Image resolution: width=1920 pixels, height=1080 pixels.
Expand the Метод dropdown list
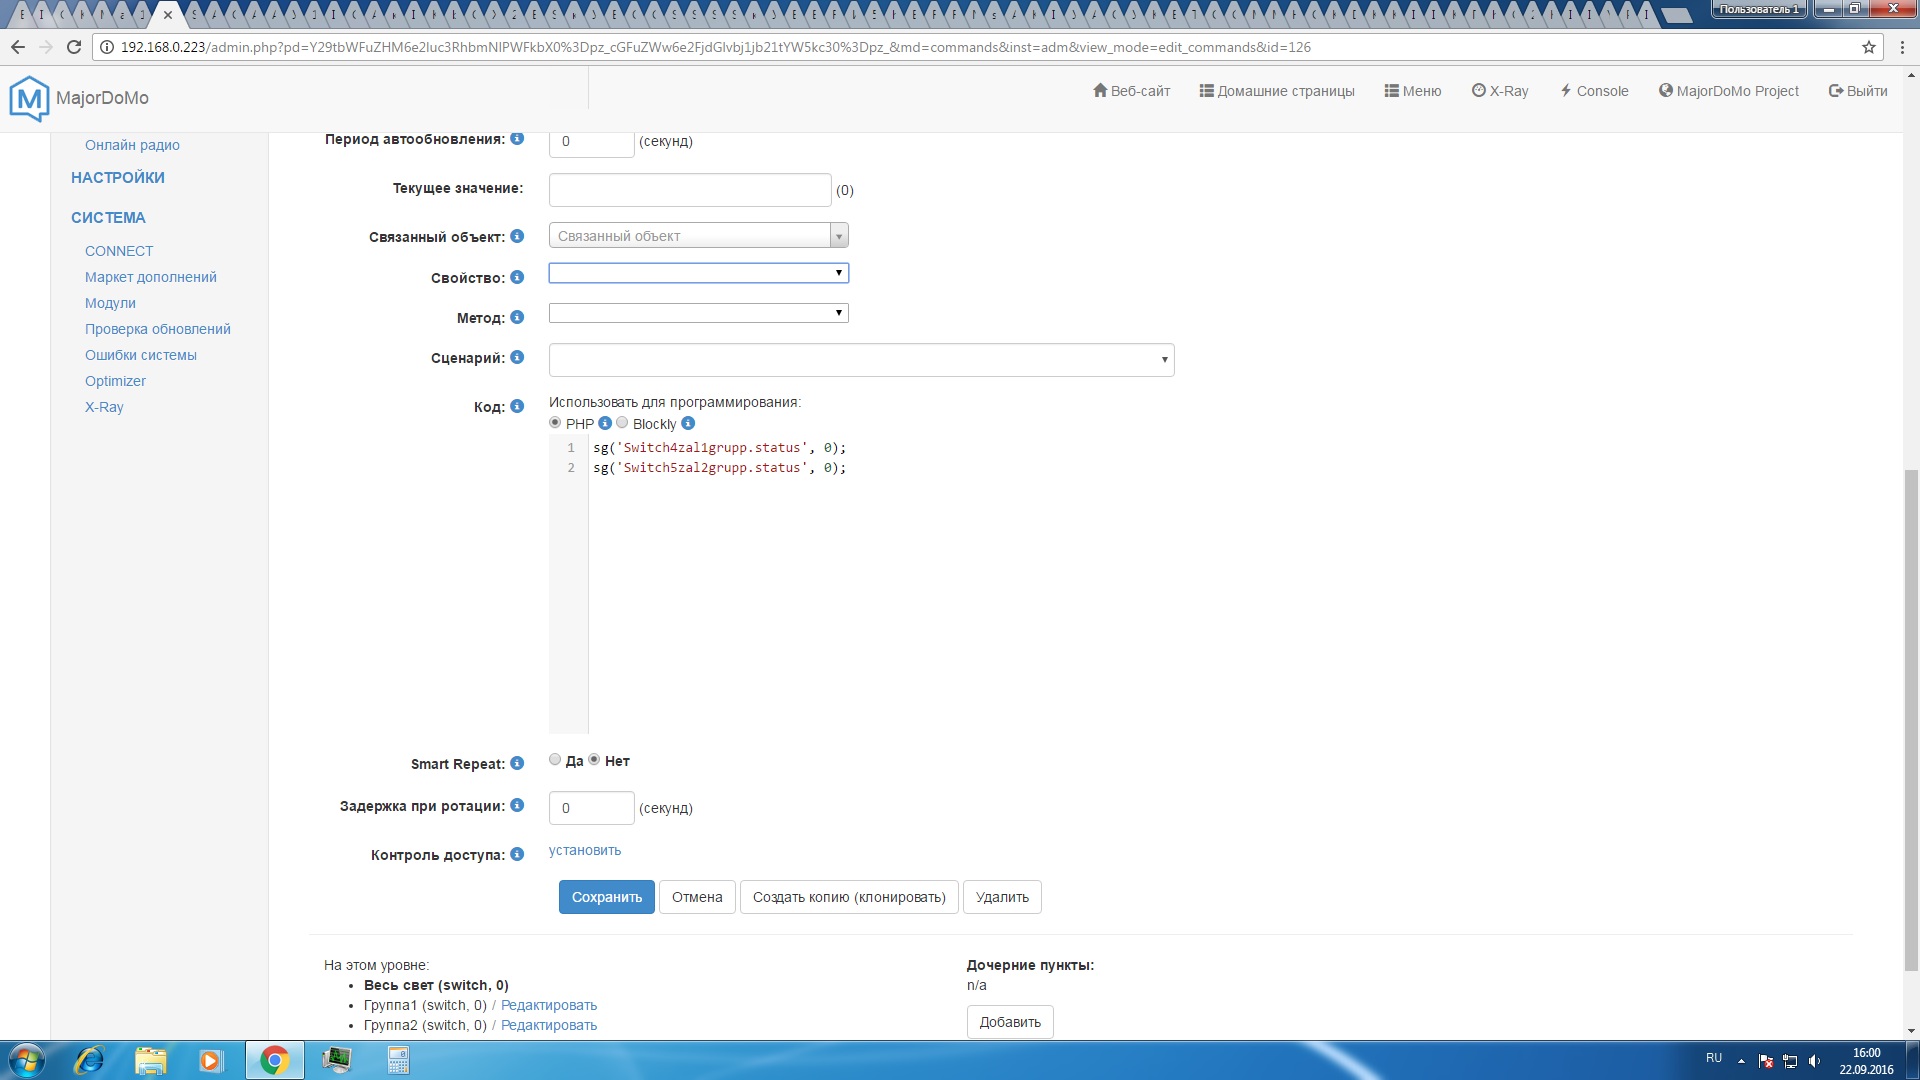698,313
